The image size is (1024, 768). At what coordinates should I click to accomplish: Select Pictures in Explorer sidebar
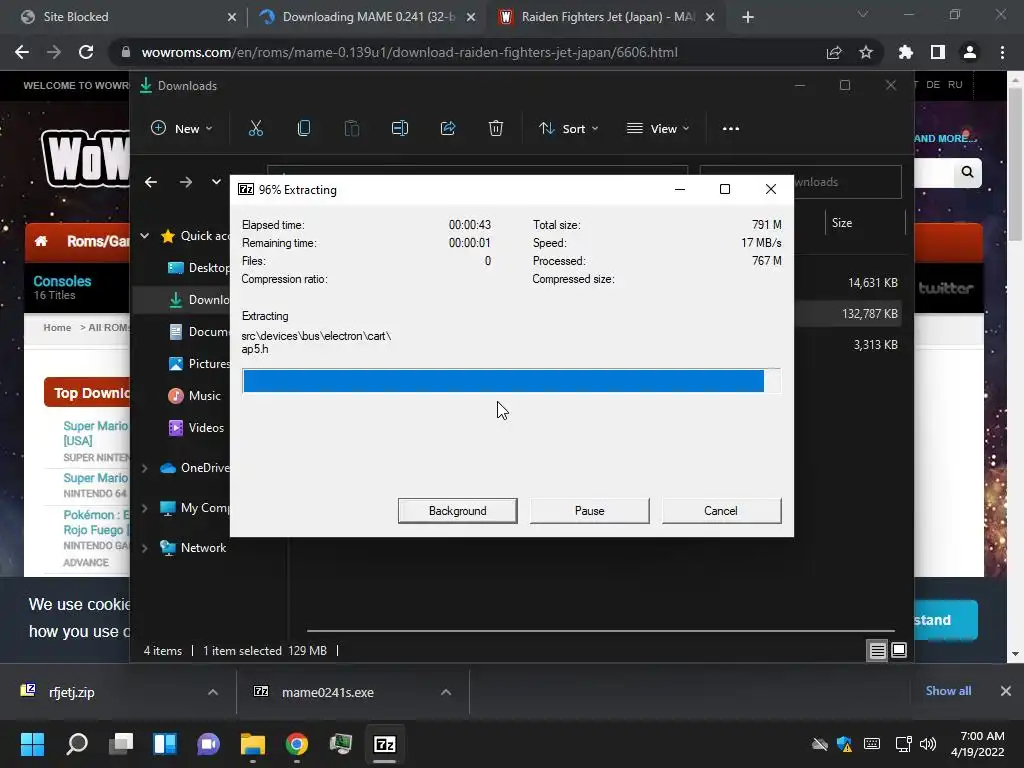point(199,364)
